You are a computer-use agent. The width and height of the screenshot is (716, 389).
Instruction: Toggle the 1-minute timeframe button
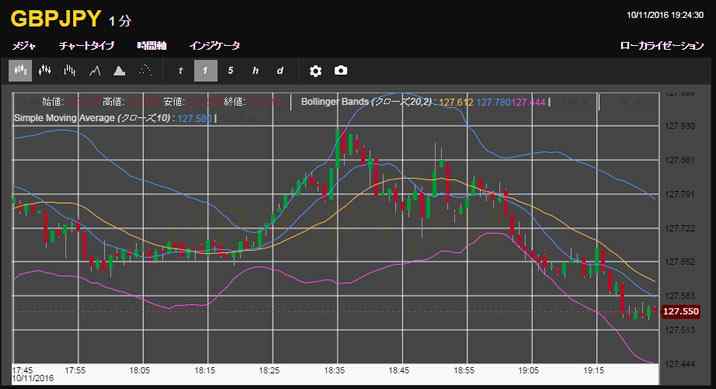[205, 71]
